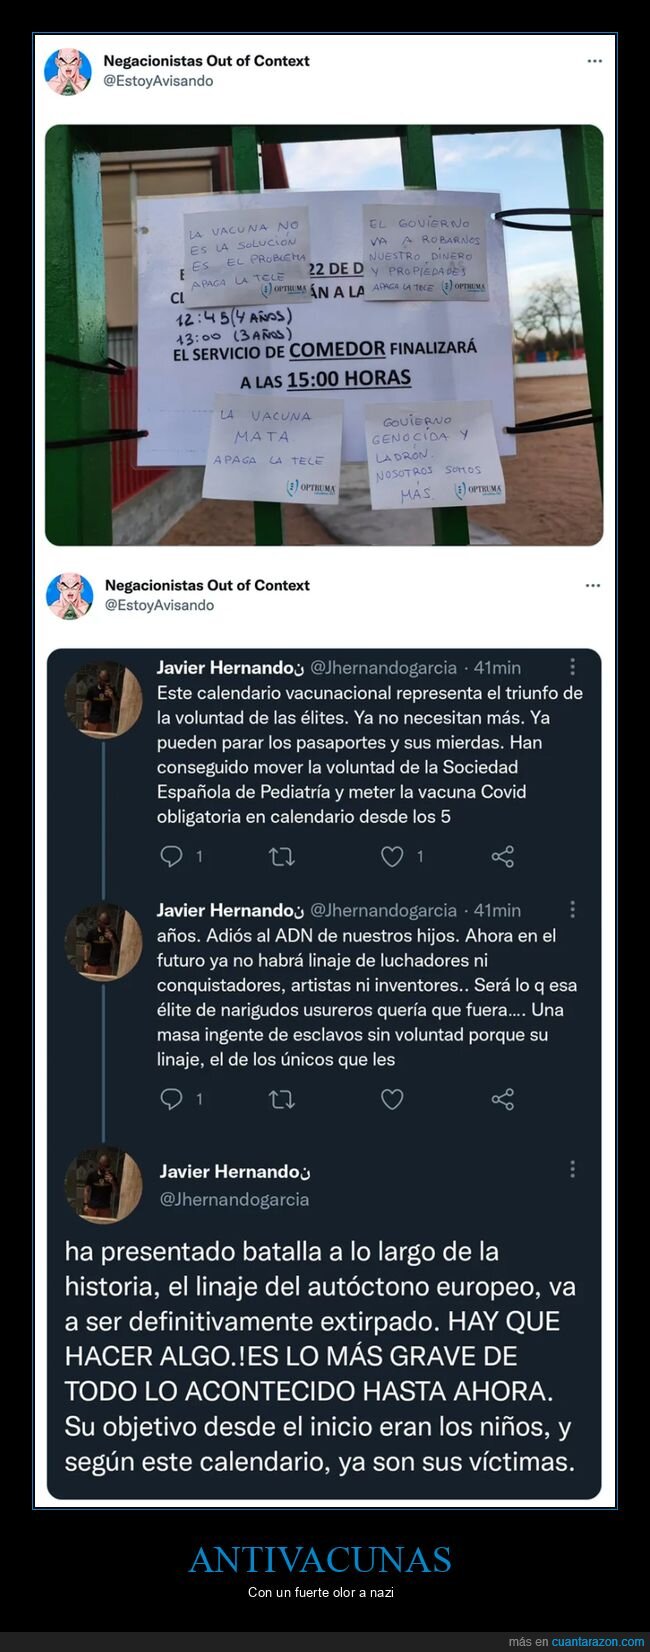This screenshot has width=650, height=1652.
Task: Open more options on Javier's first reply
Action: point(572,667)
